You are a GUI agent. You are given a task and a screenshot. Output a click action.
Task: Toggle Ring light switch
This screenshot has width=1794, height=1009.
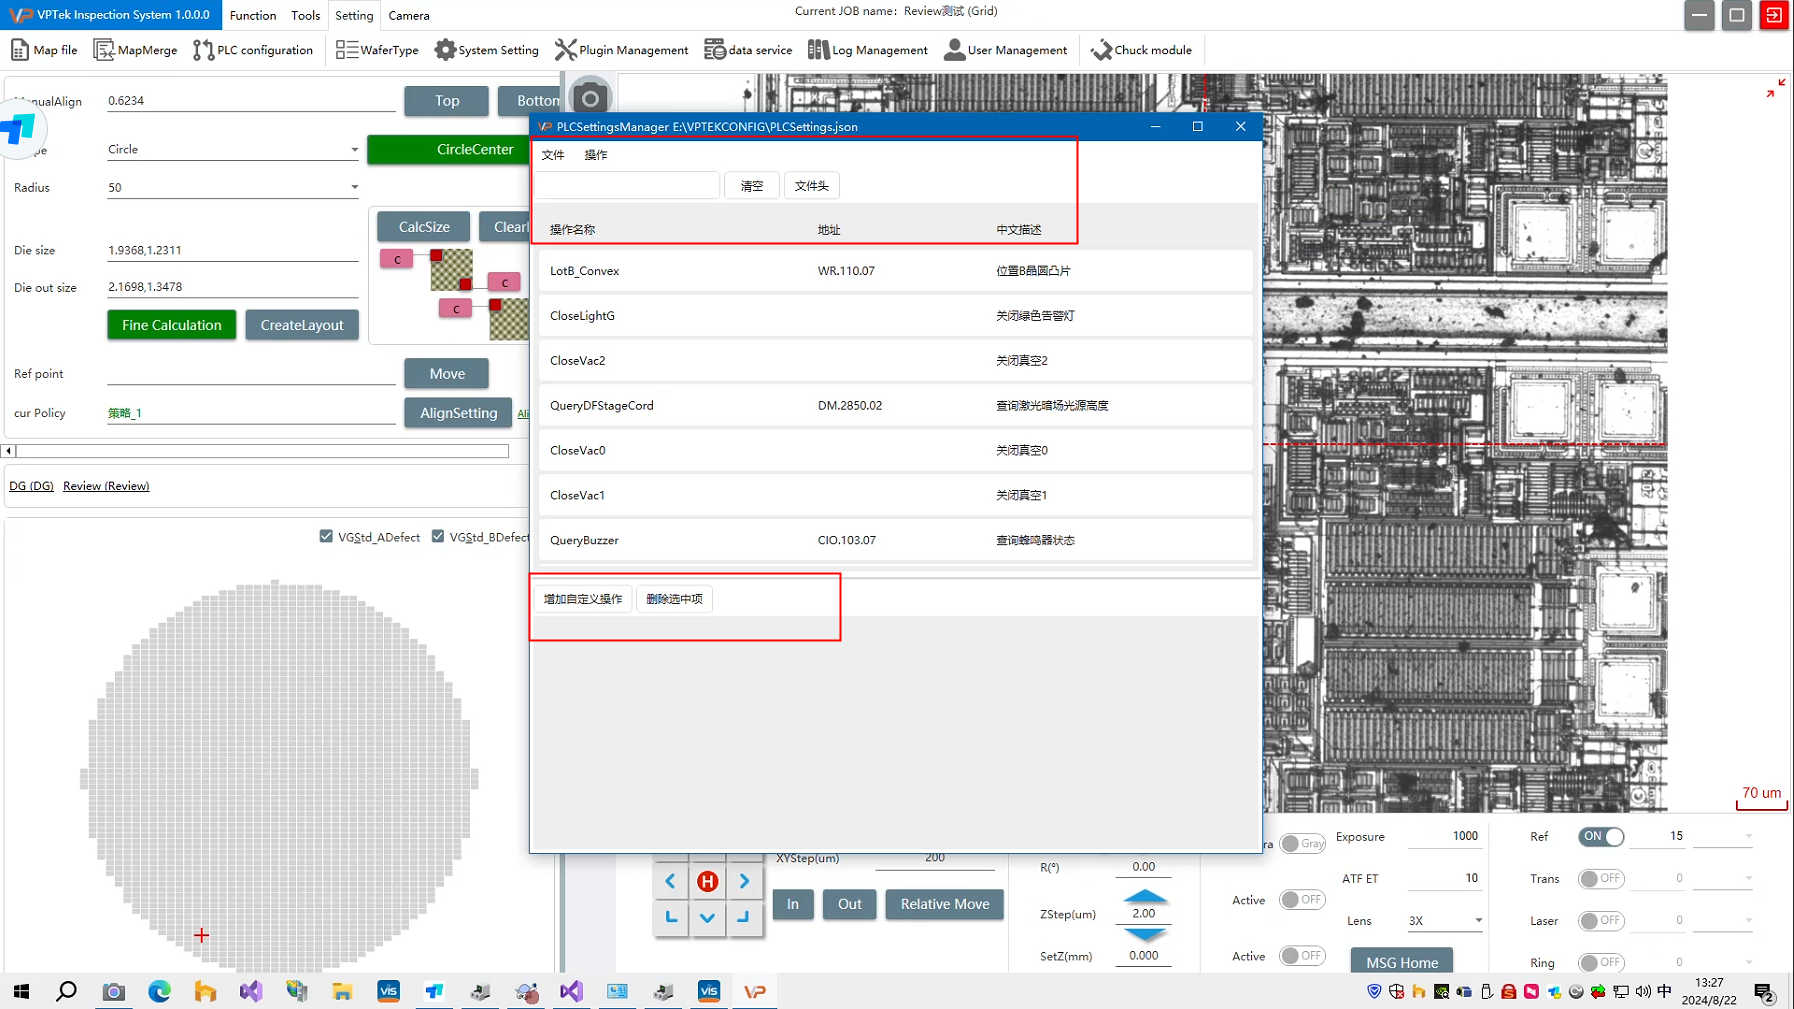(1601, 962)
